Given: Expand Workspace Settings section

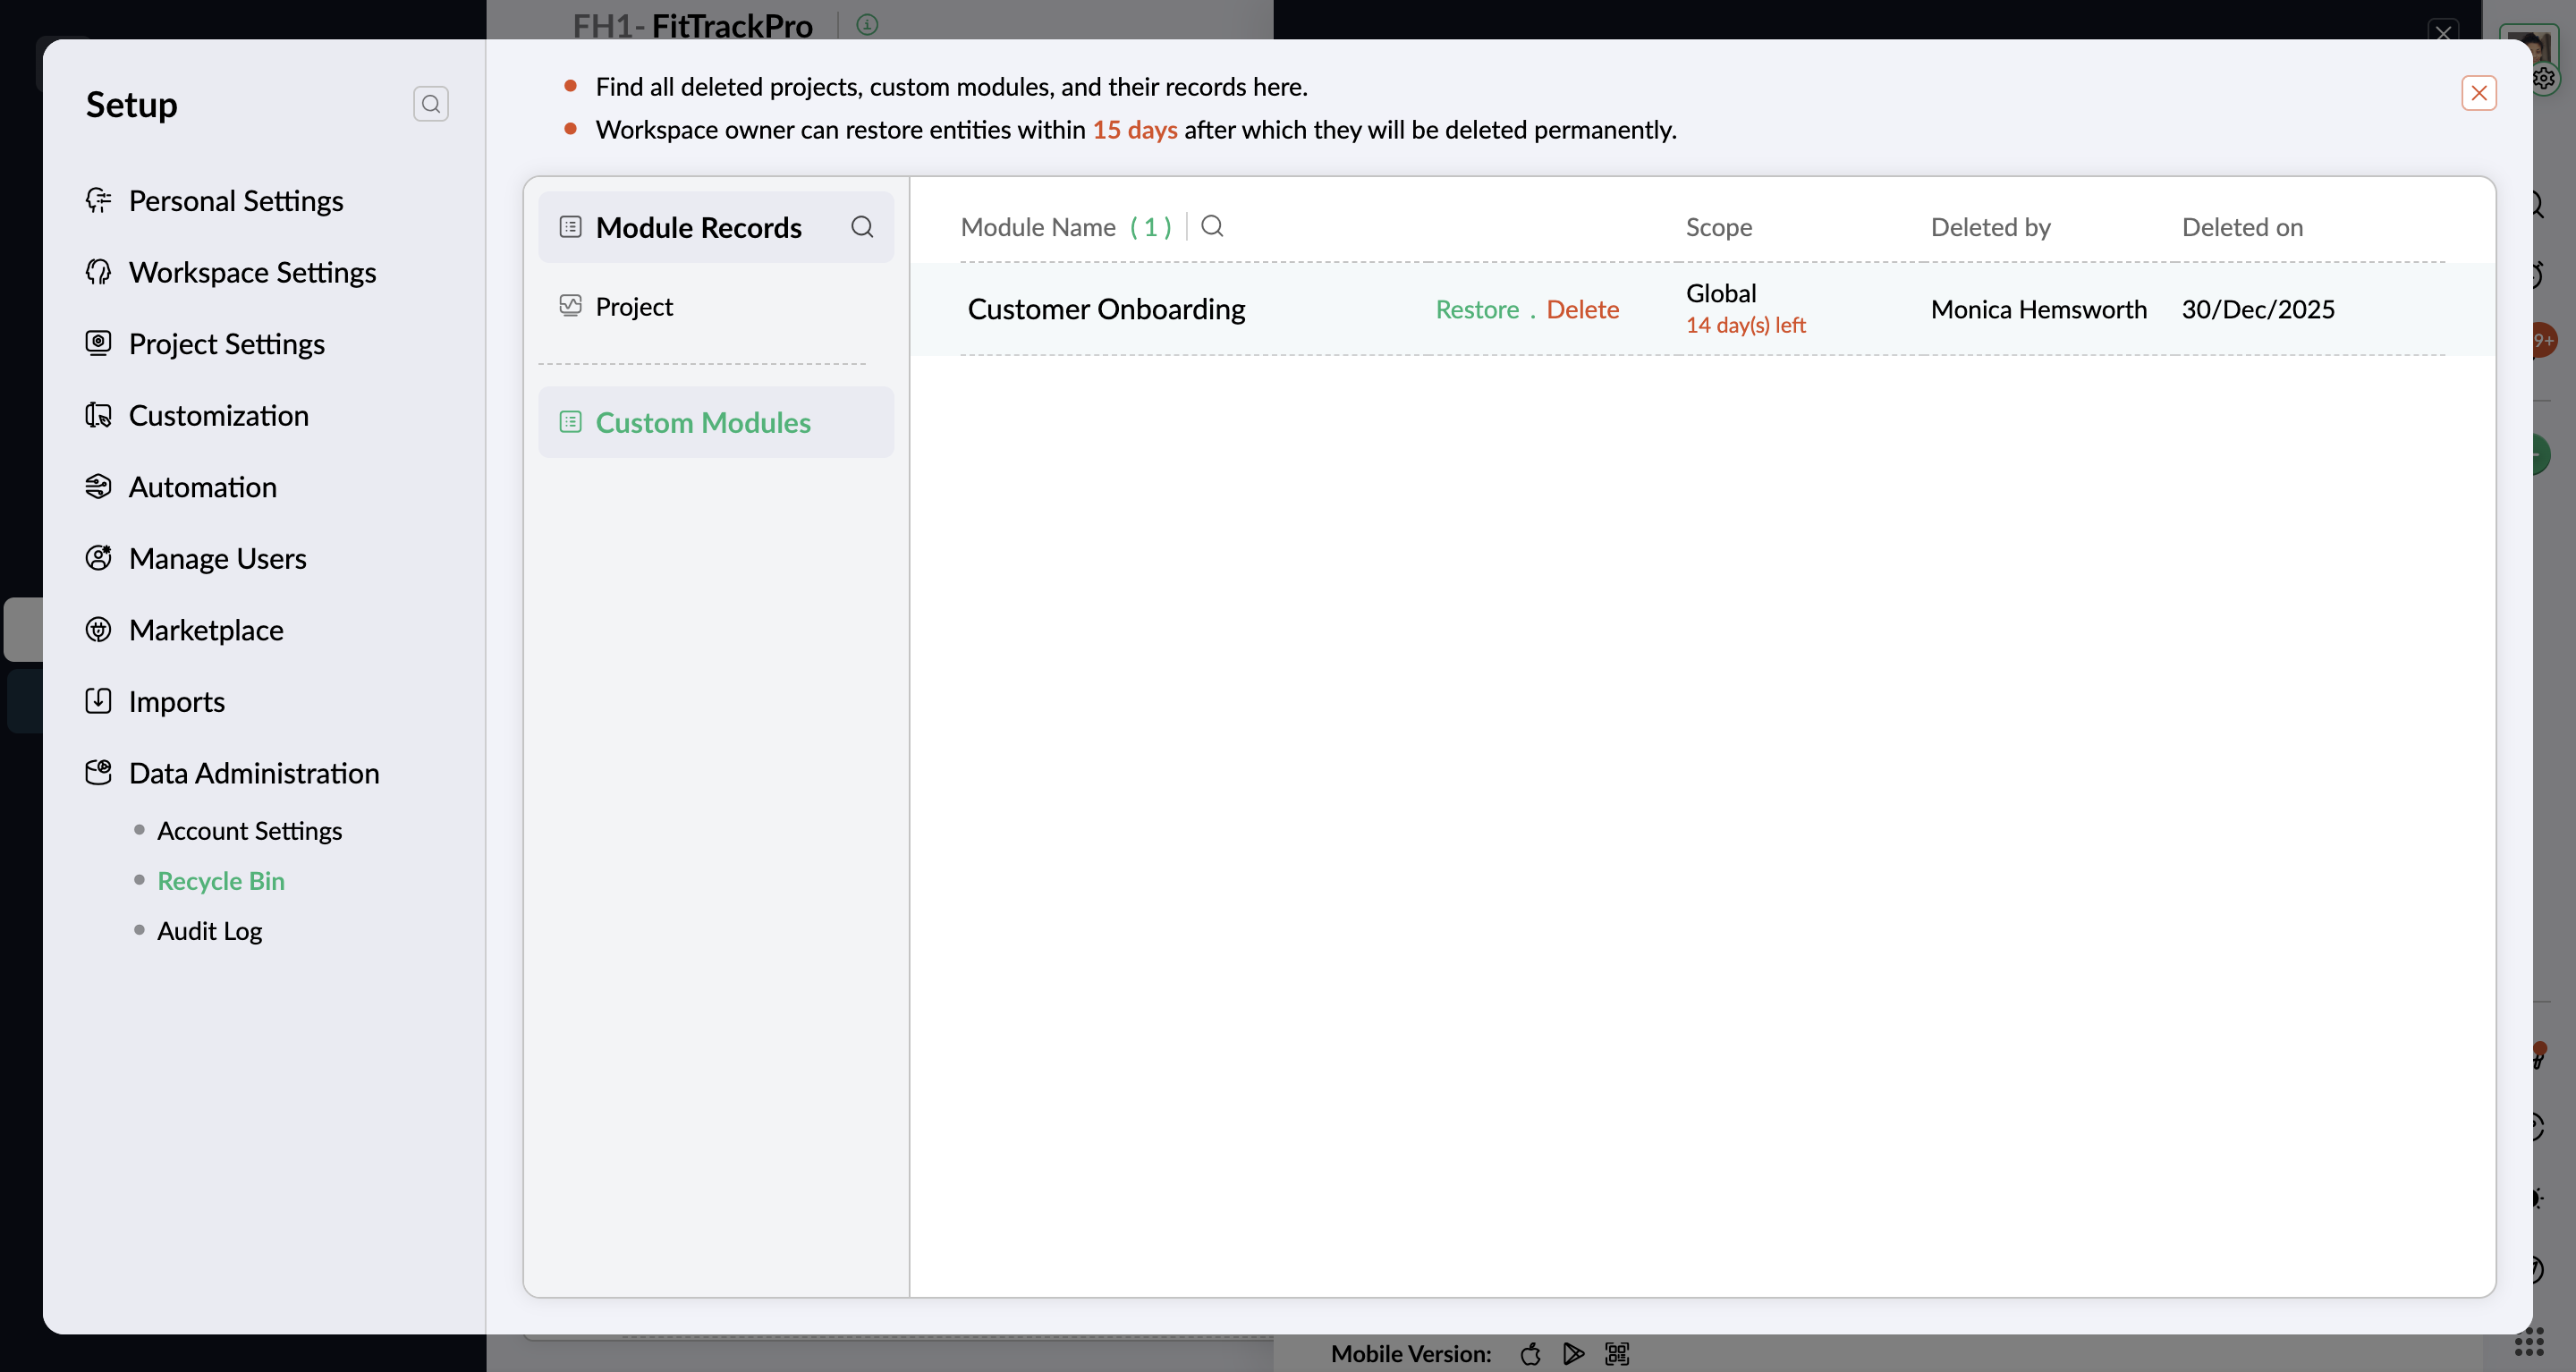Looking at the screenshot, I should (x=252, y=272).
